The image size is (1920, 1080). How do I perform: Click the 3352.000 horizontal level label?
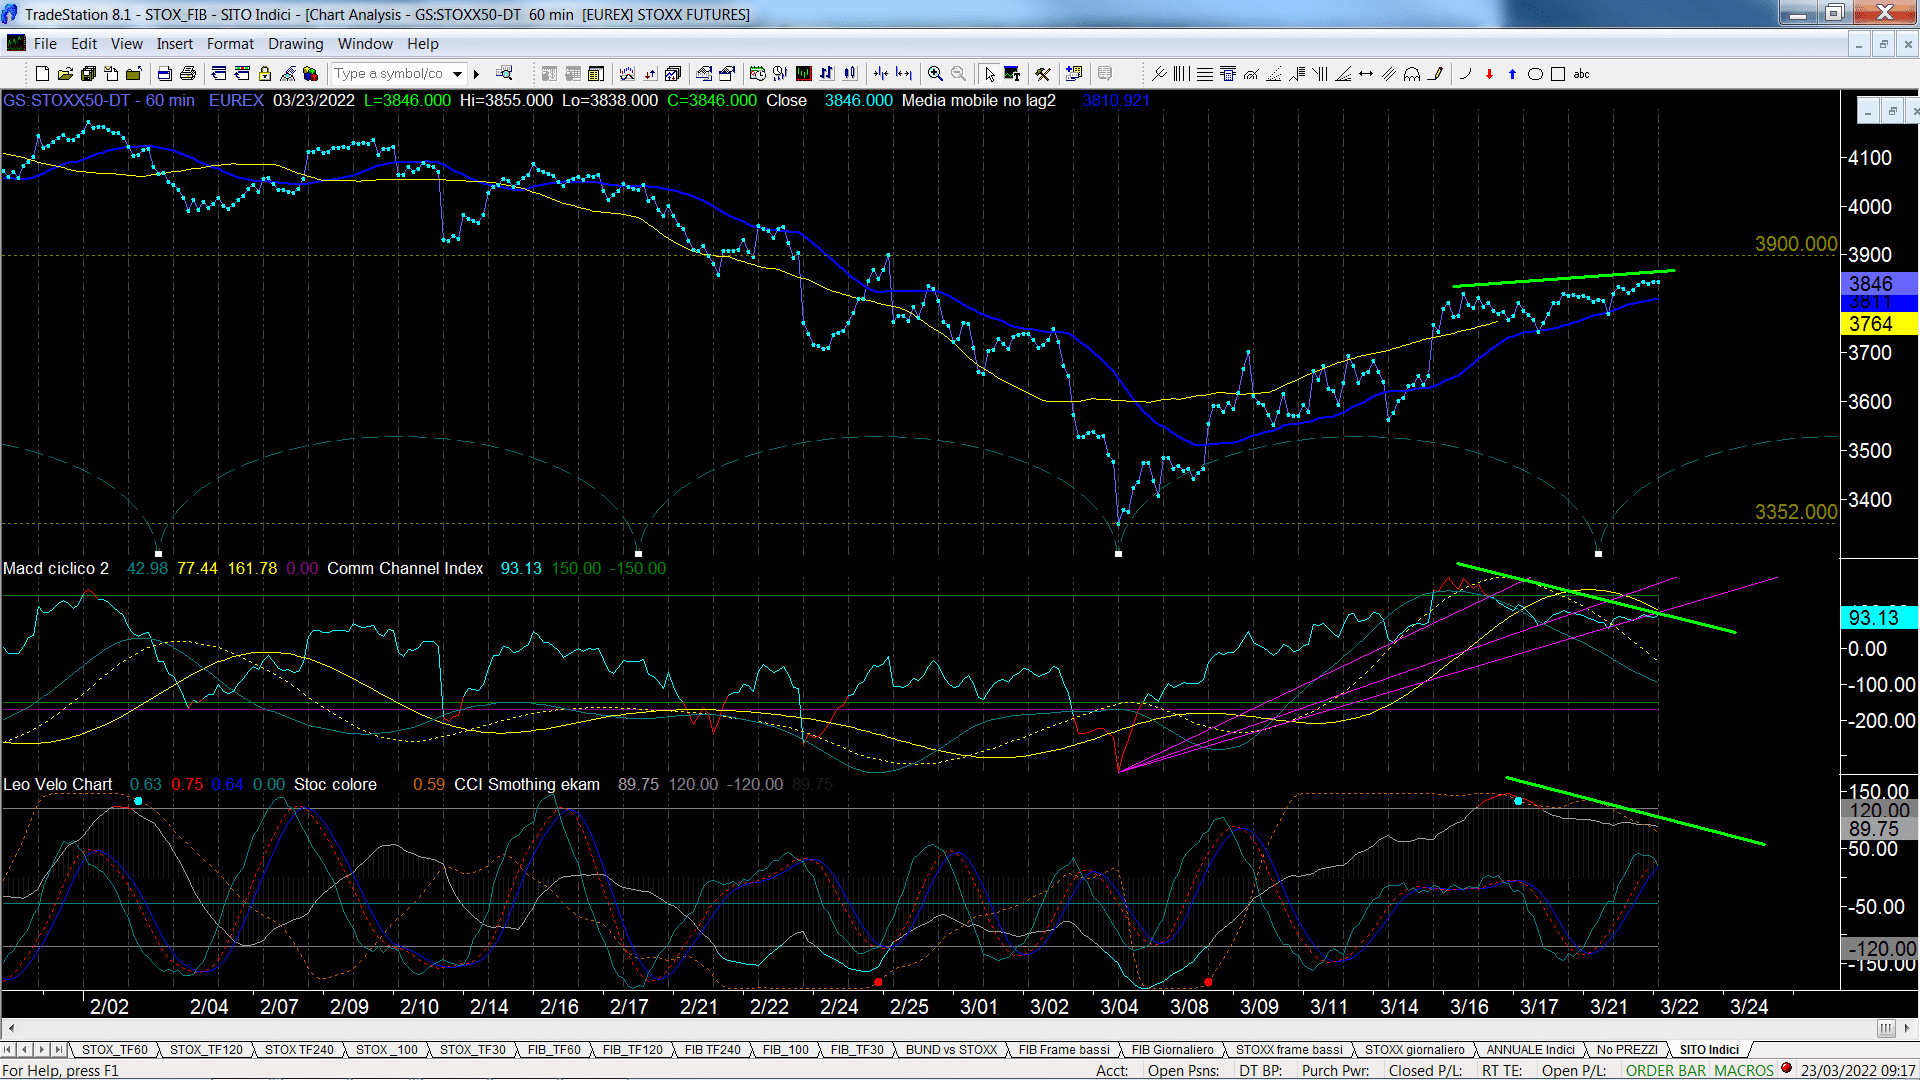1796,512
